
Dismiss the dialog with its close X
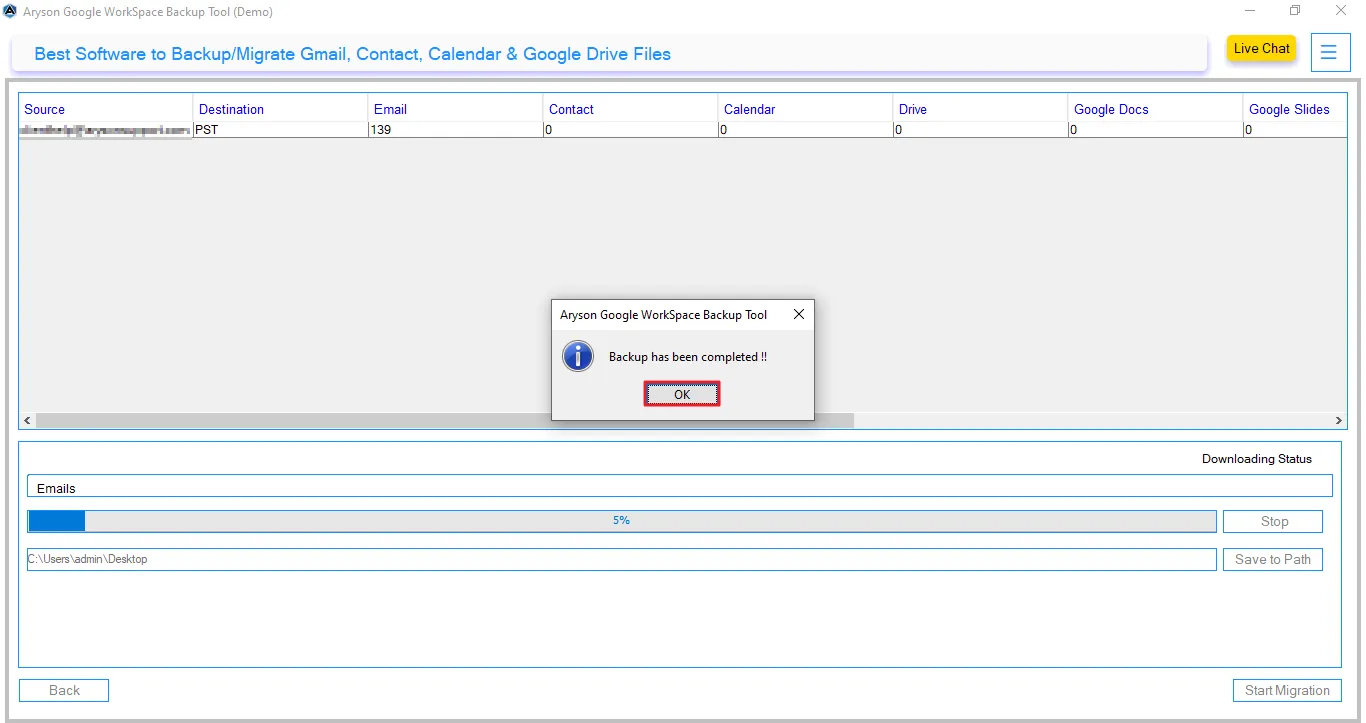click(798, 314)
